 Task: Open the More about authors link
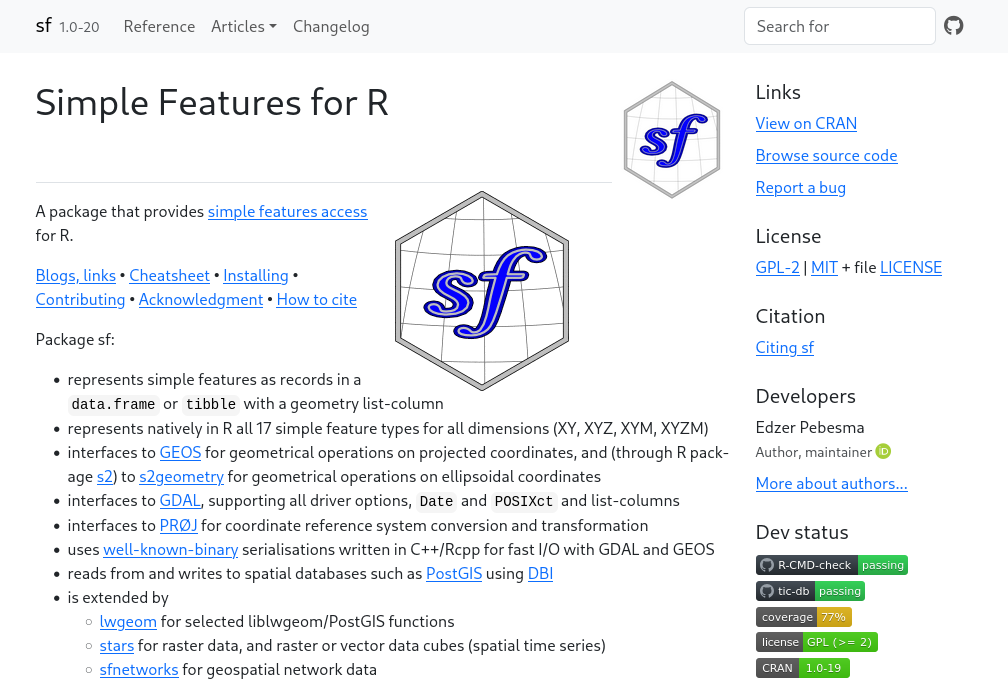pyautogui.click(x=832, y=483)
